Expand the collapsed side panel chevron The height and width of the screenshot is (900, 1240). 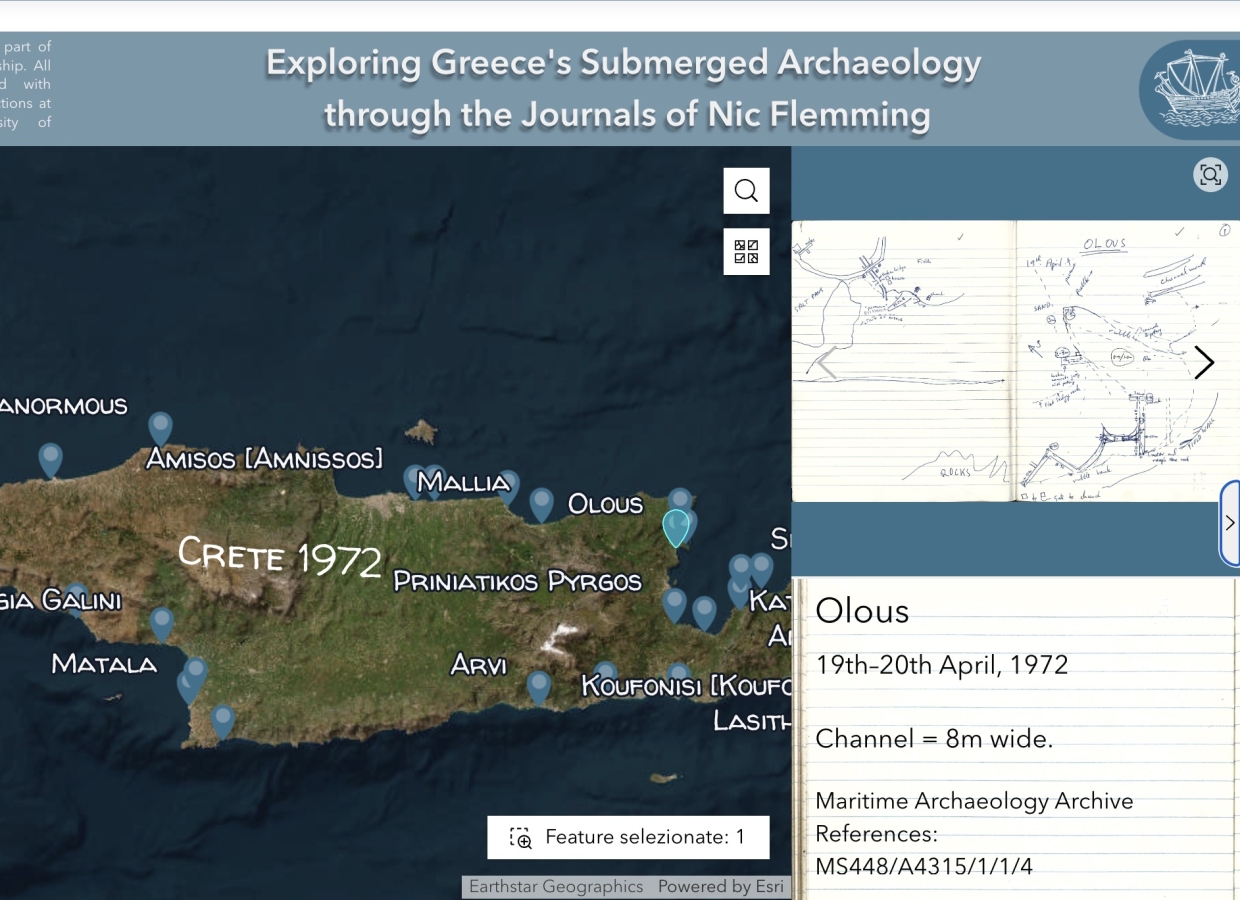(x=1230, y=522)
